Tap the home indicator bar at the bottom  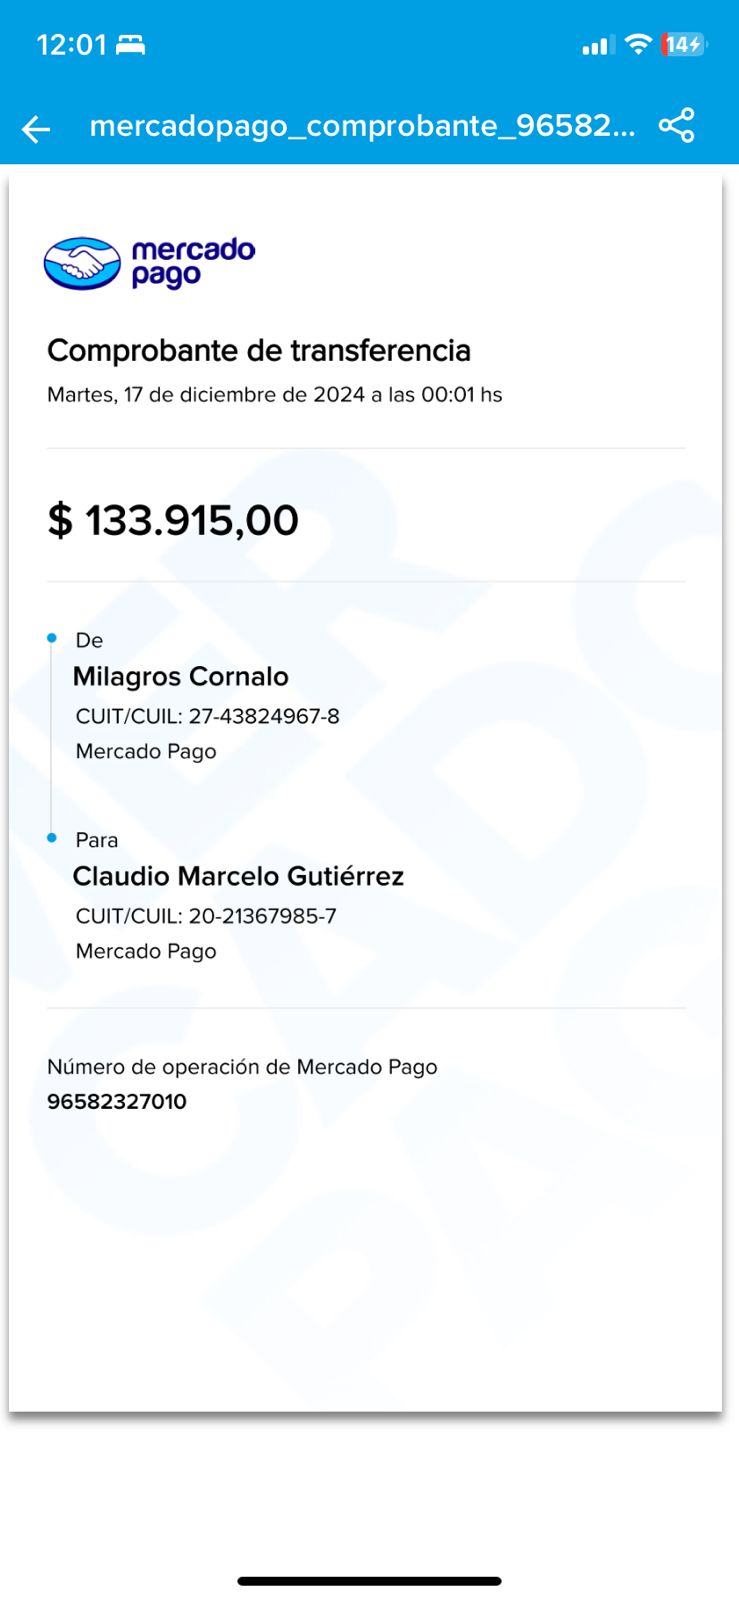coord(369,1581)
